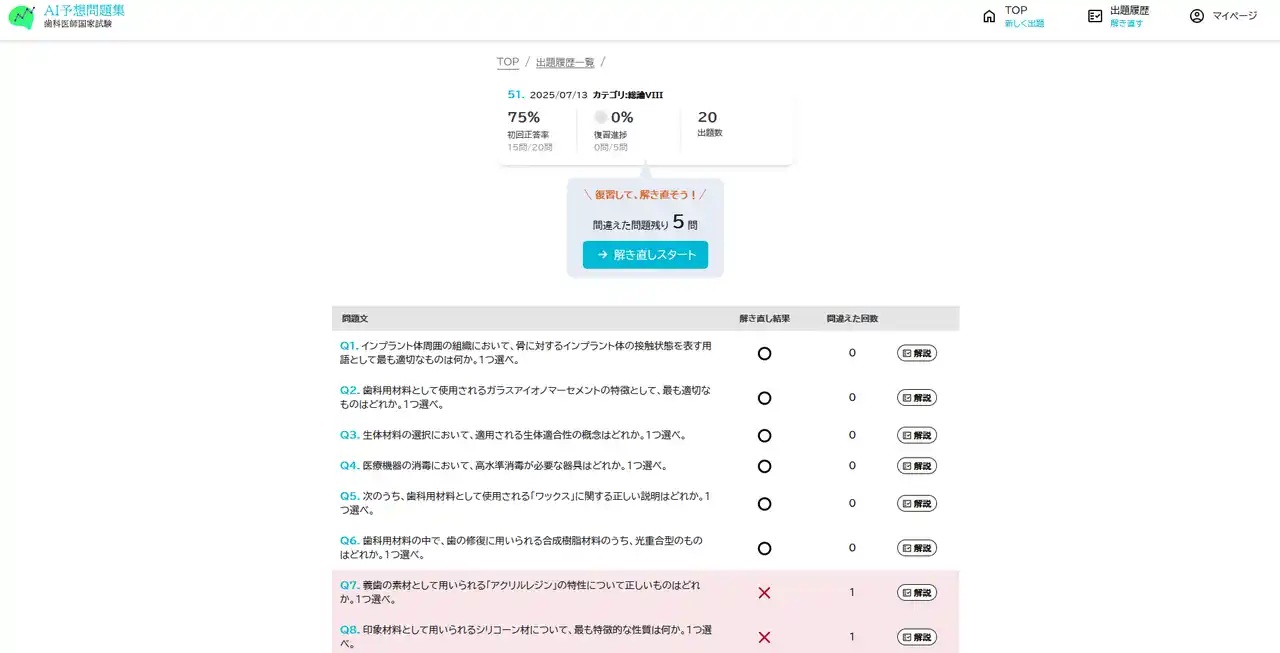Screen dimensions: 1280x653
Task: Open 解説 for question Q1
Action: pyautogui.click(x=916, y=353)
